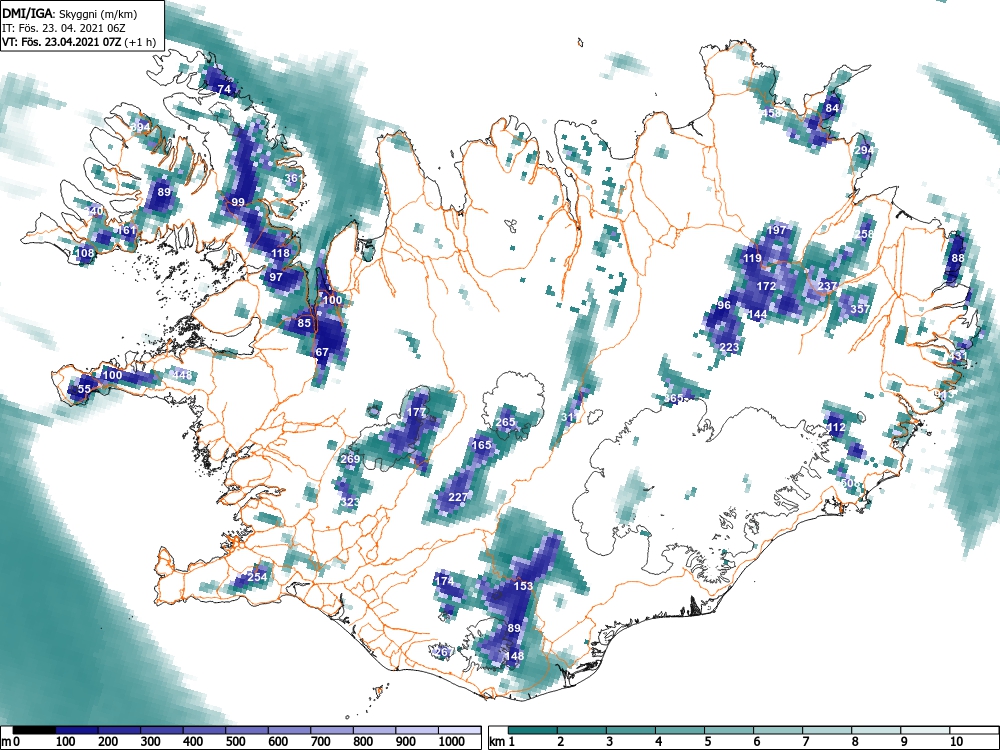Screen dimensions: 1000x750
Task: Click the black swatch at 'm 0' in the legend
Action: coord(34,730)
